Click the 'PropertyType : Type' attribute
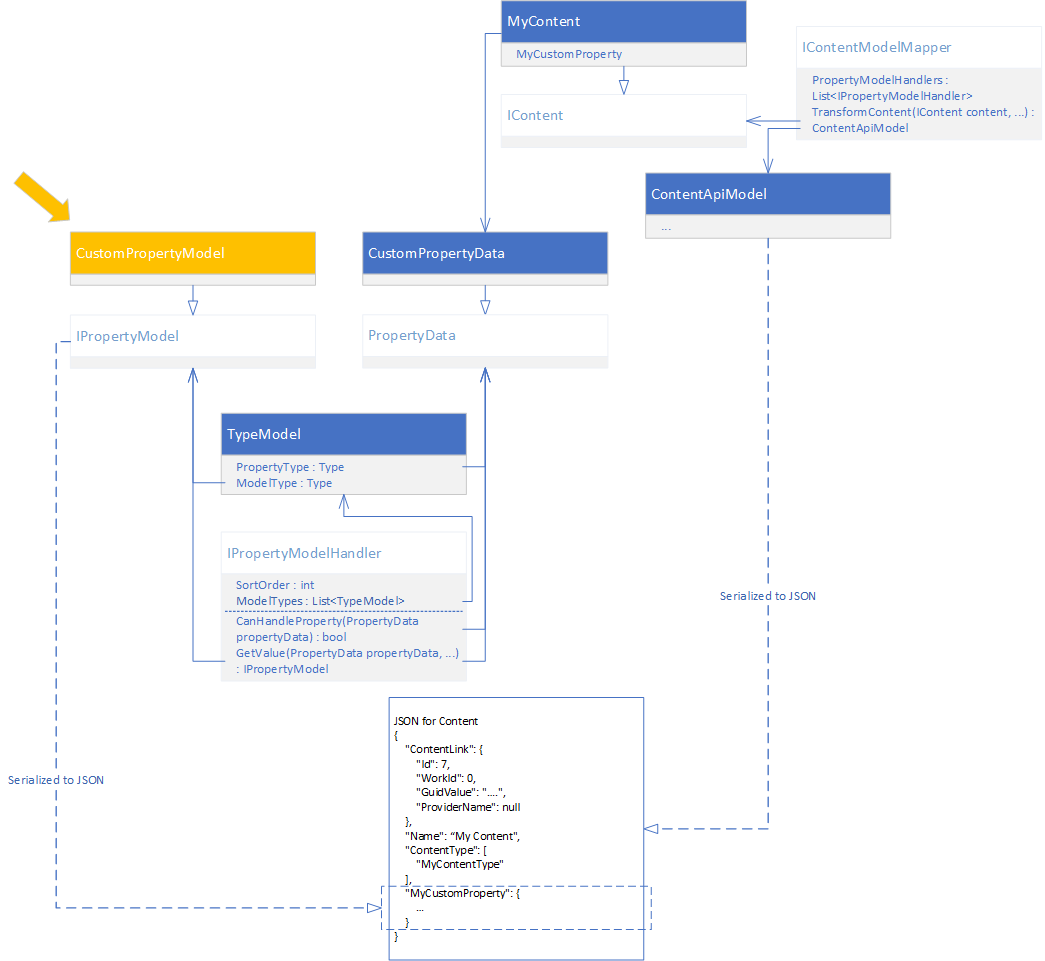The image size is (1045, 961). tap(290, 467)
